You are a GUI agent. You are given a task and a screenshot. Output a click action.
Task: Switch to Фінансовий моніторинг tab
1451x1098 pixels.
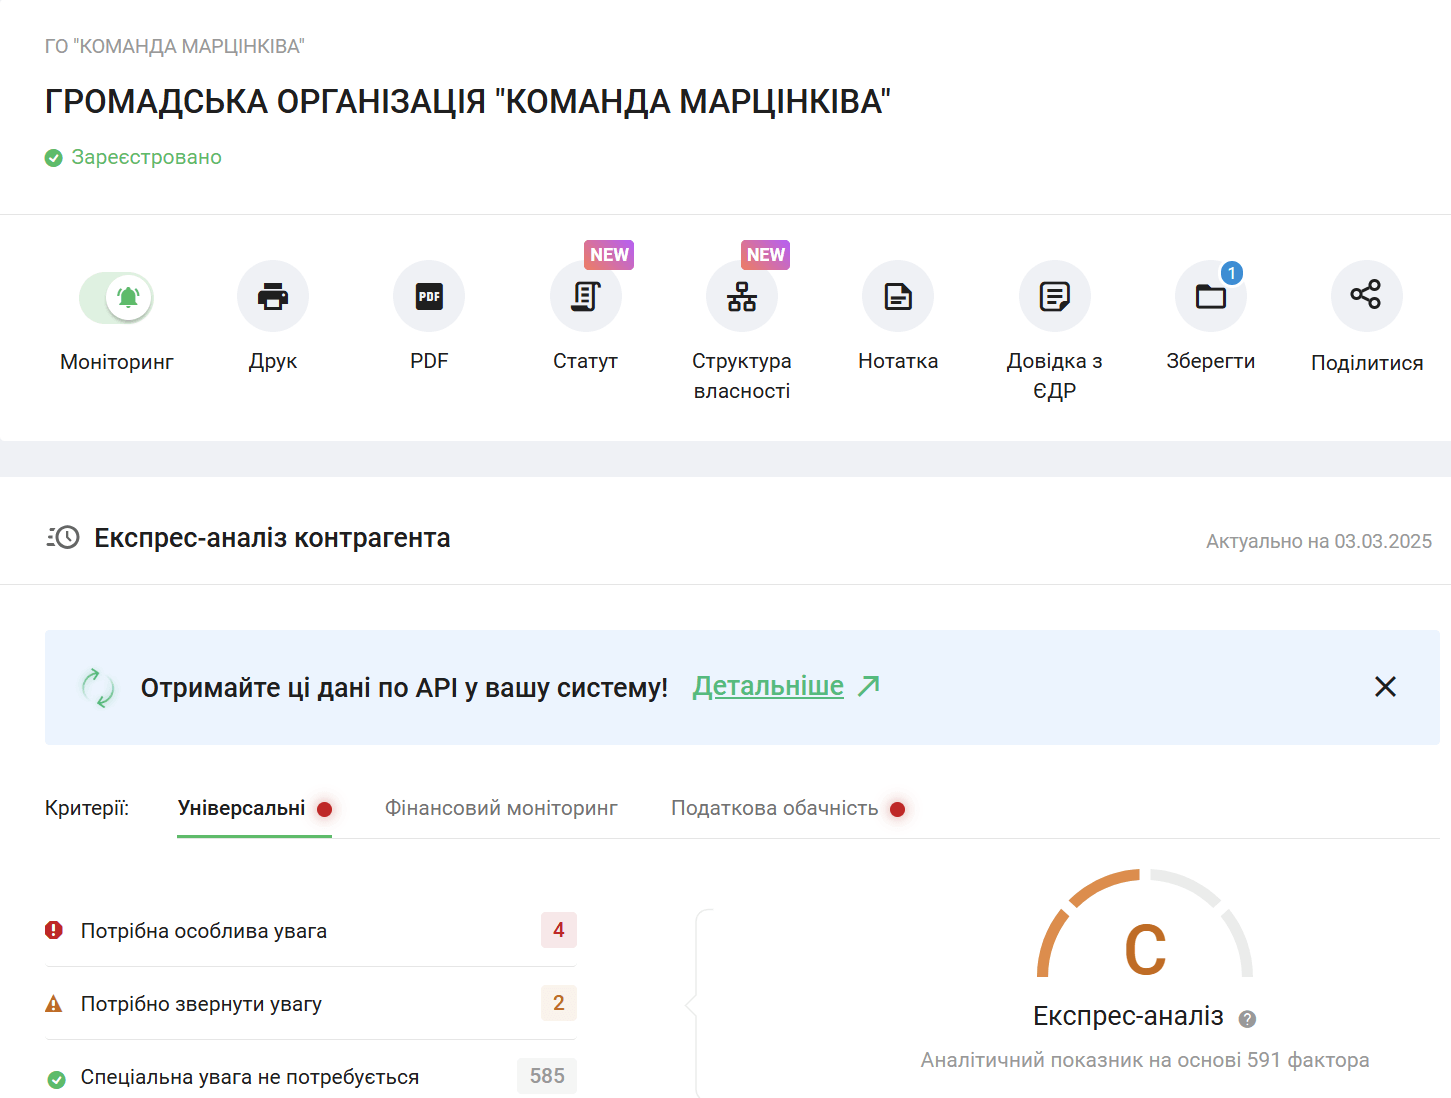tap(501, 808)
